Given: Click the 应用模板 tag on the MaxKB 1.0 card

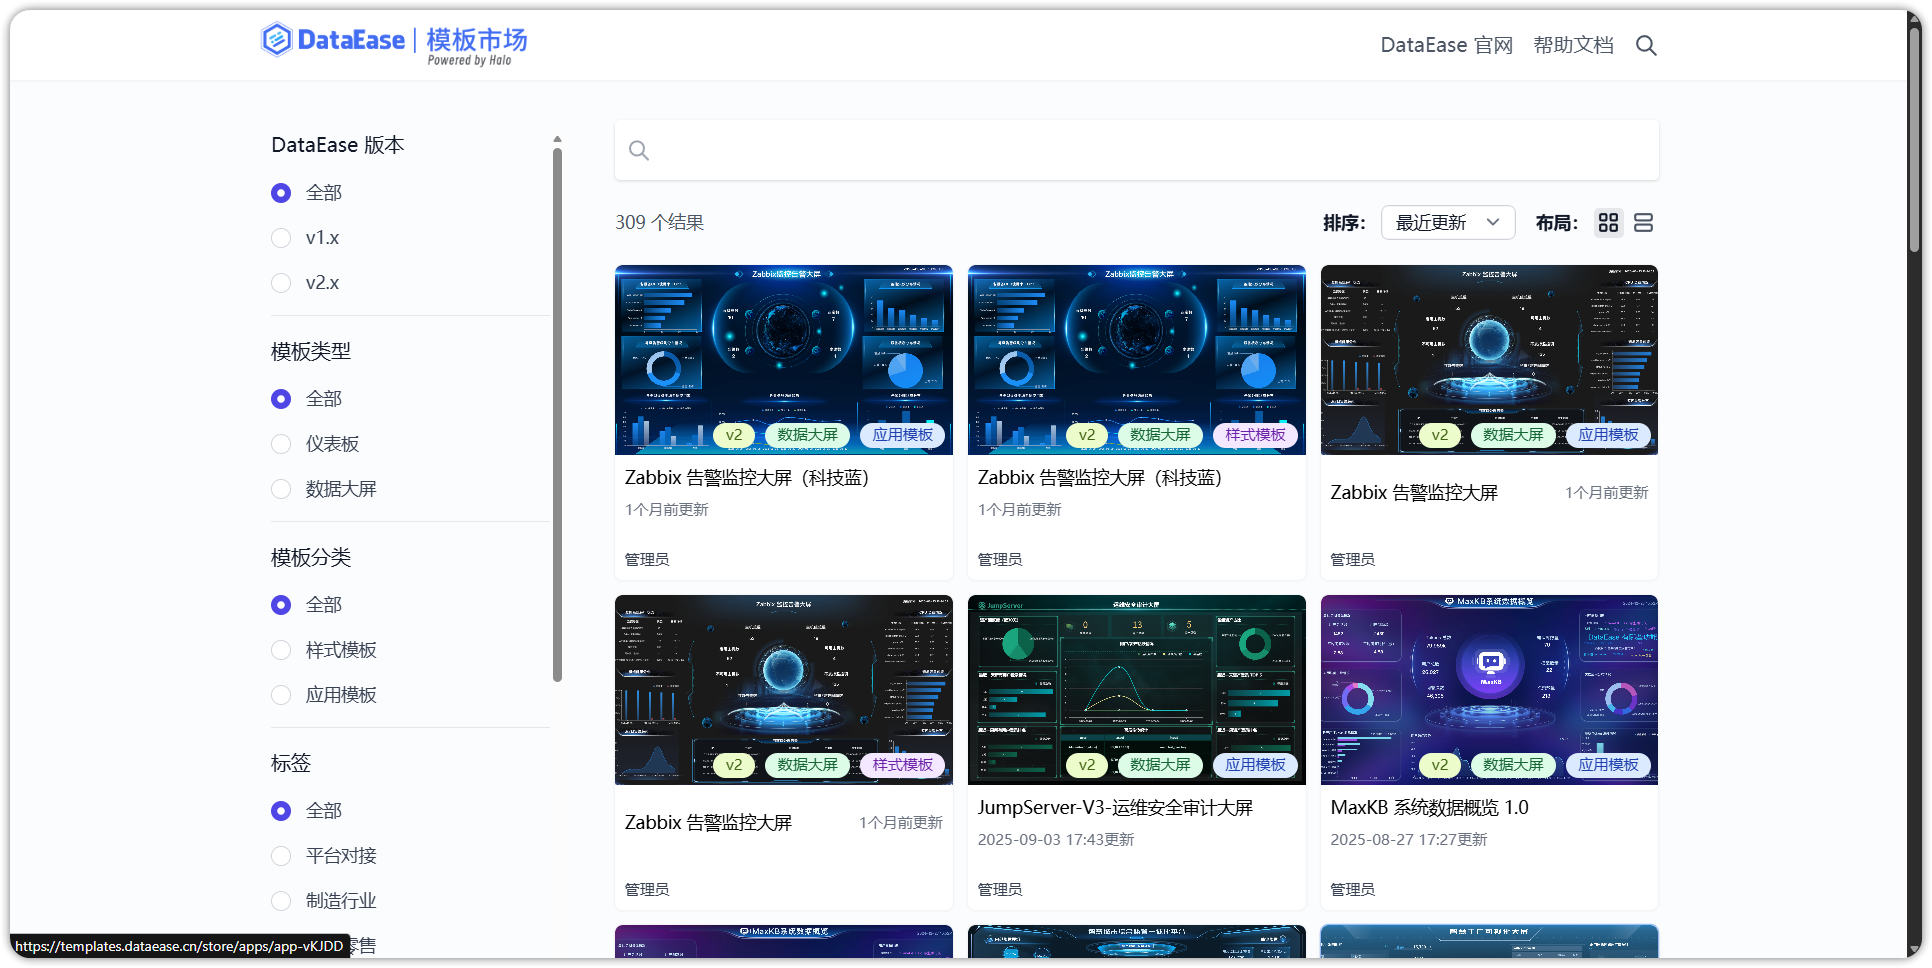Looking at the screenshot, I should (x=1608, y=765).
